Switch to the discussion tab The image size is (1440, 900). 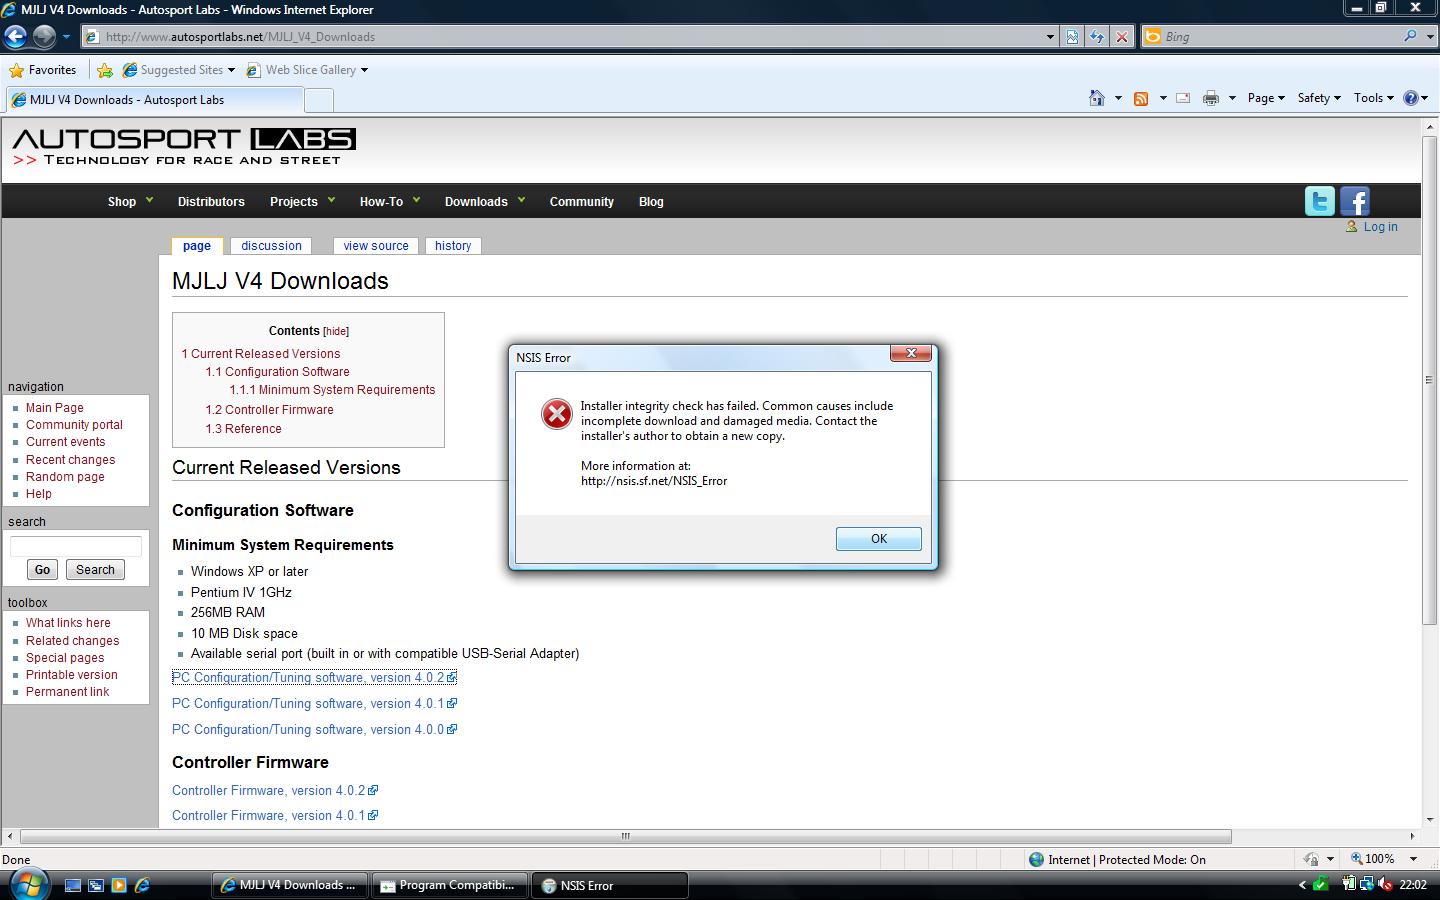271,246
